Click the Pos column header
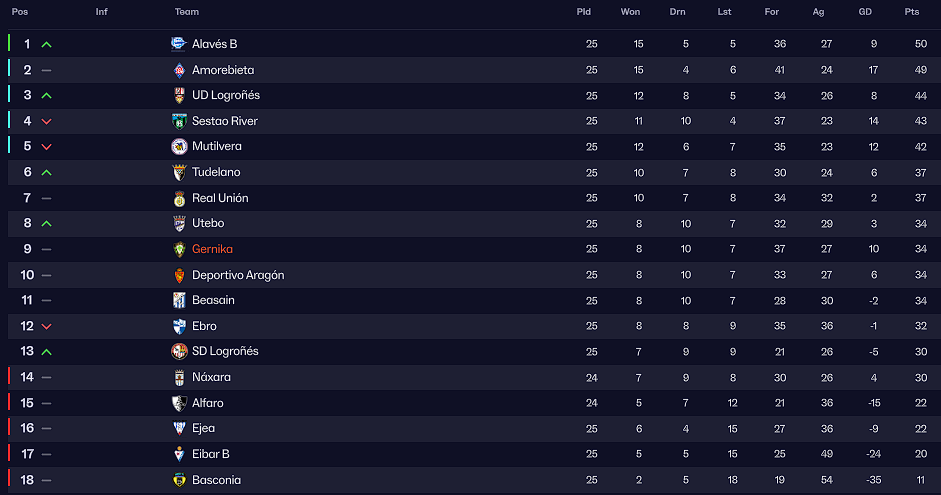This screenshot has width=941, height=495. [20, 12]
